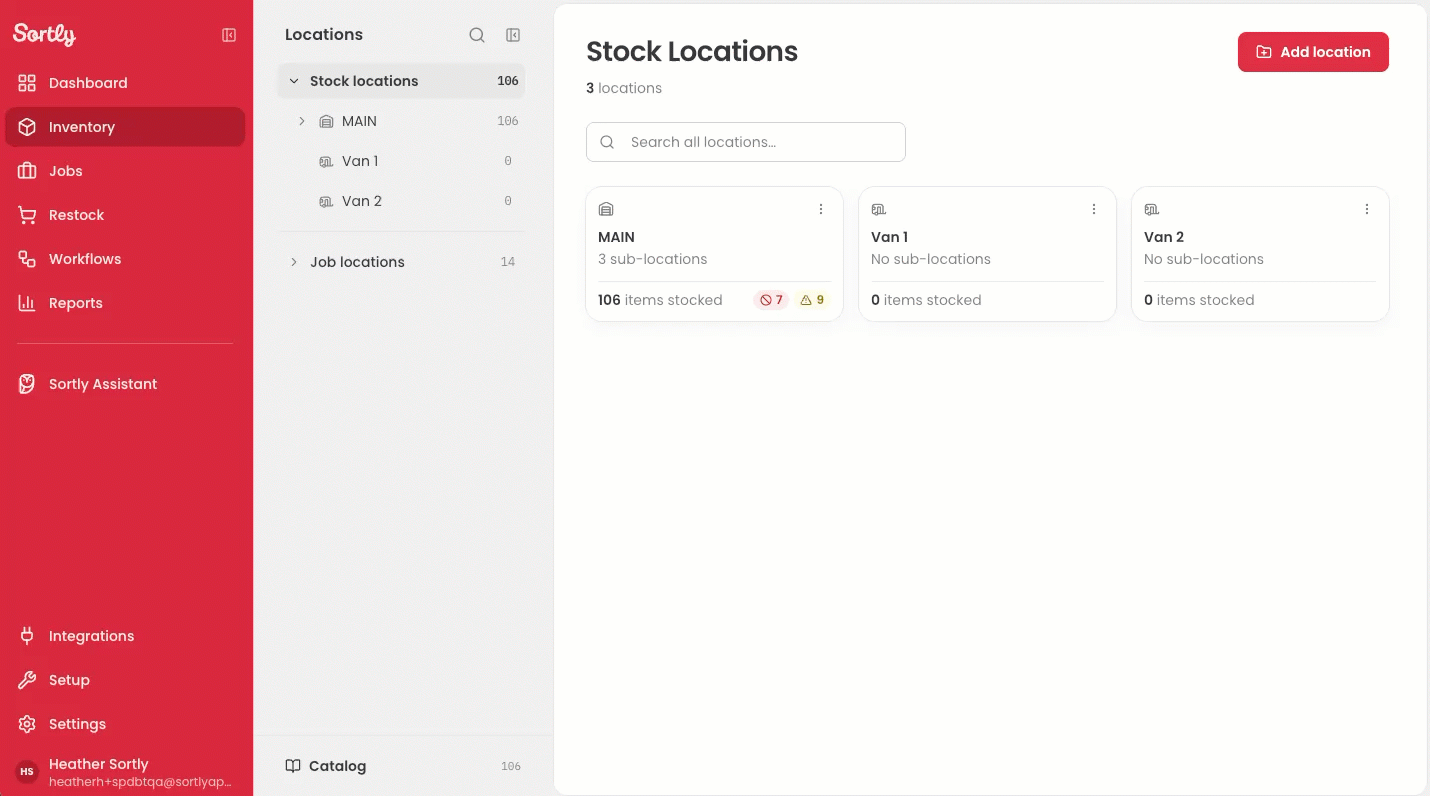
Task: Collapse the Locations panel
Action: (x=513, y=35)
